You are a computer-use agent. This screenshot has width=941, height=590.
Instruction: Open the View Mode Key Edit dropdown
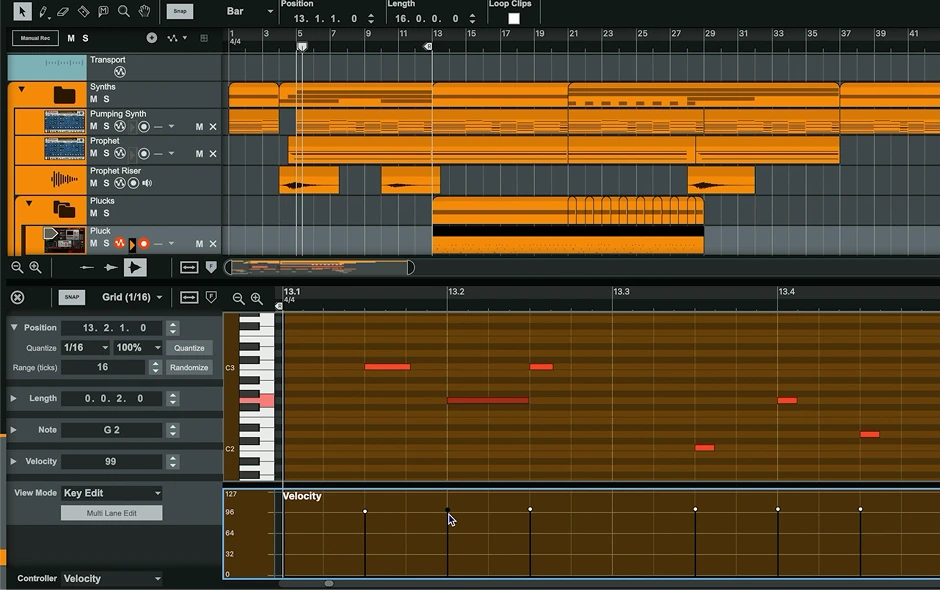click(x=112, y=493)
